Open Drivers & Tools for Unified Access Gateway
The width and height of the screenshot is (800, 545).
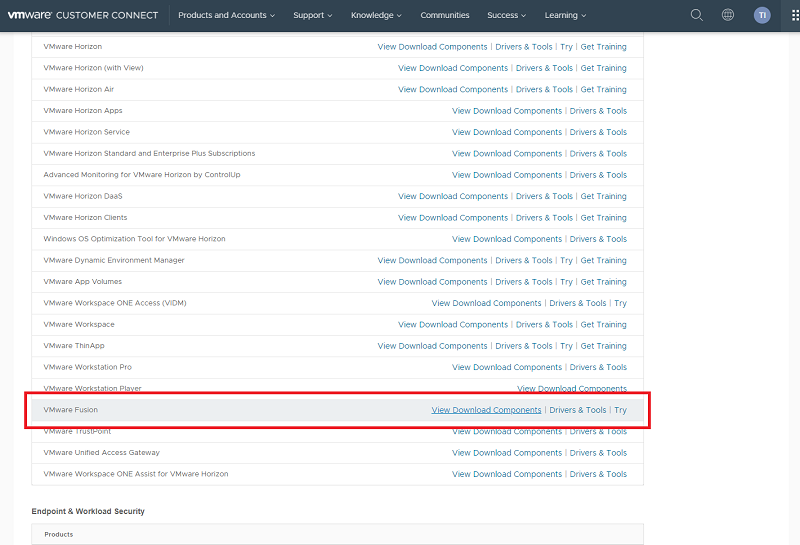click(598, 453)
